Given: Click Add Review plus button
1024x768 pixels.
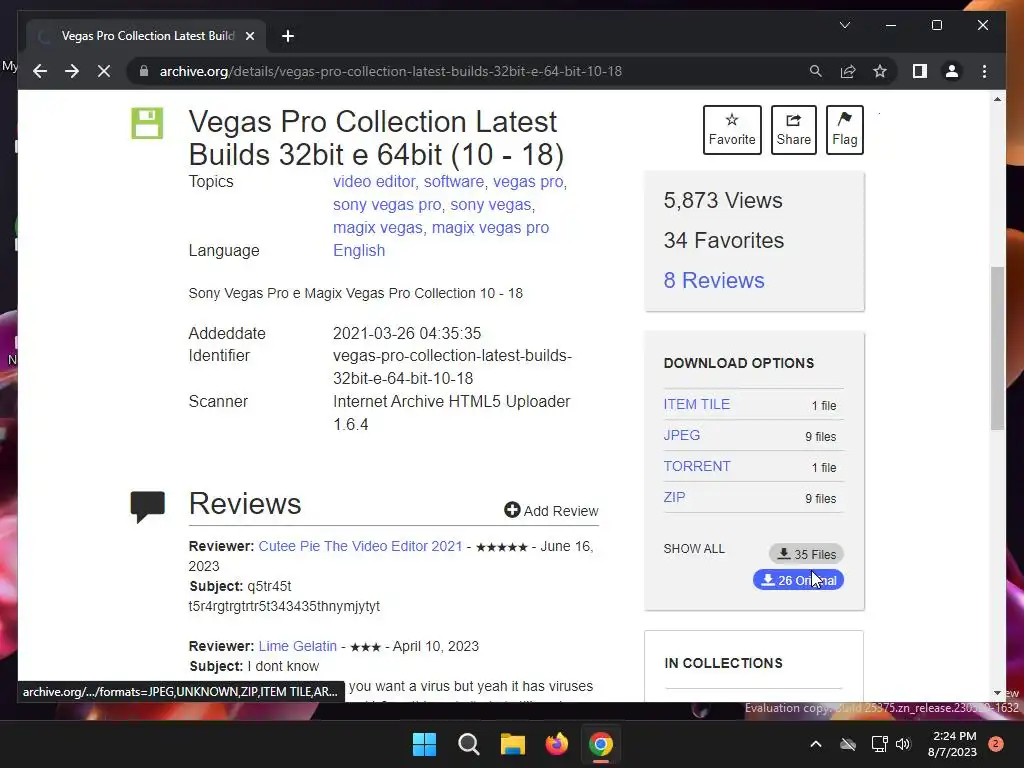Looking at the screenshot, I should [551, 511].
